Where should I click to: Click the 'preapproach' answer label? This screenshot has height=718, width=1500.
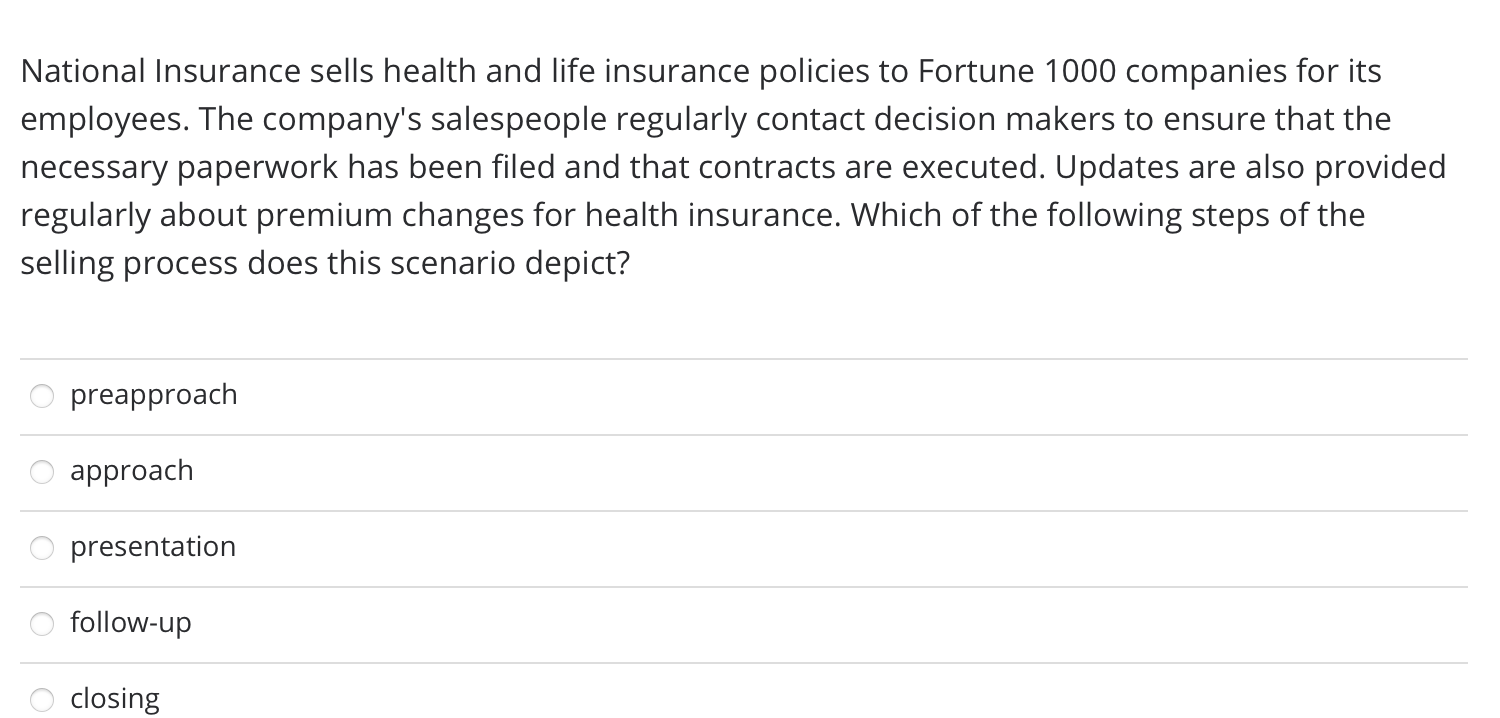(154, 396)
